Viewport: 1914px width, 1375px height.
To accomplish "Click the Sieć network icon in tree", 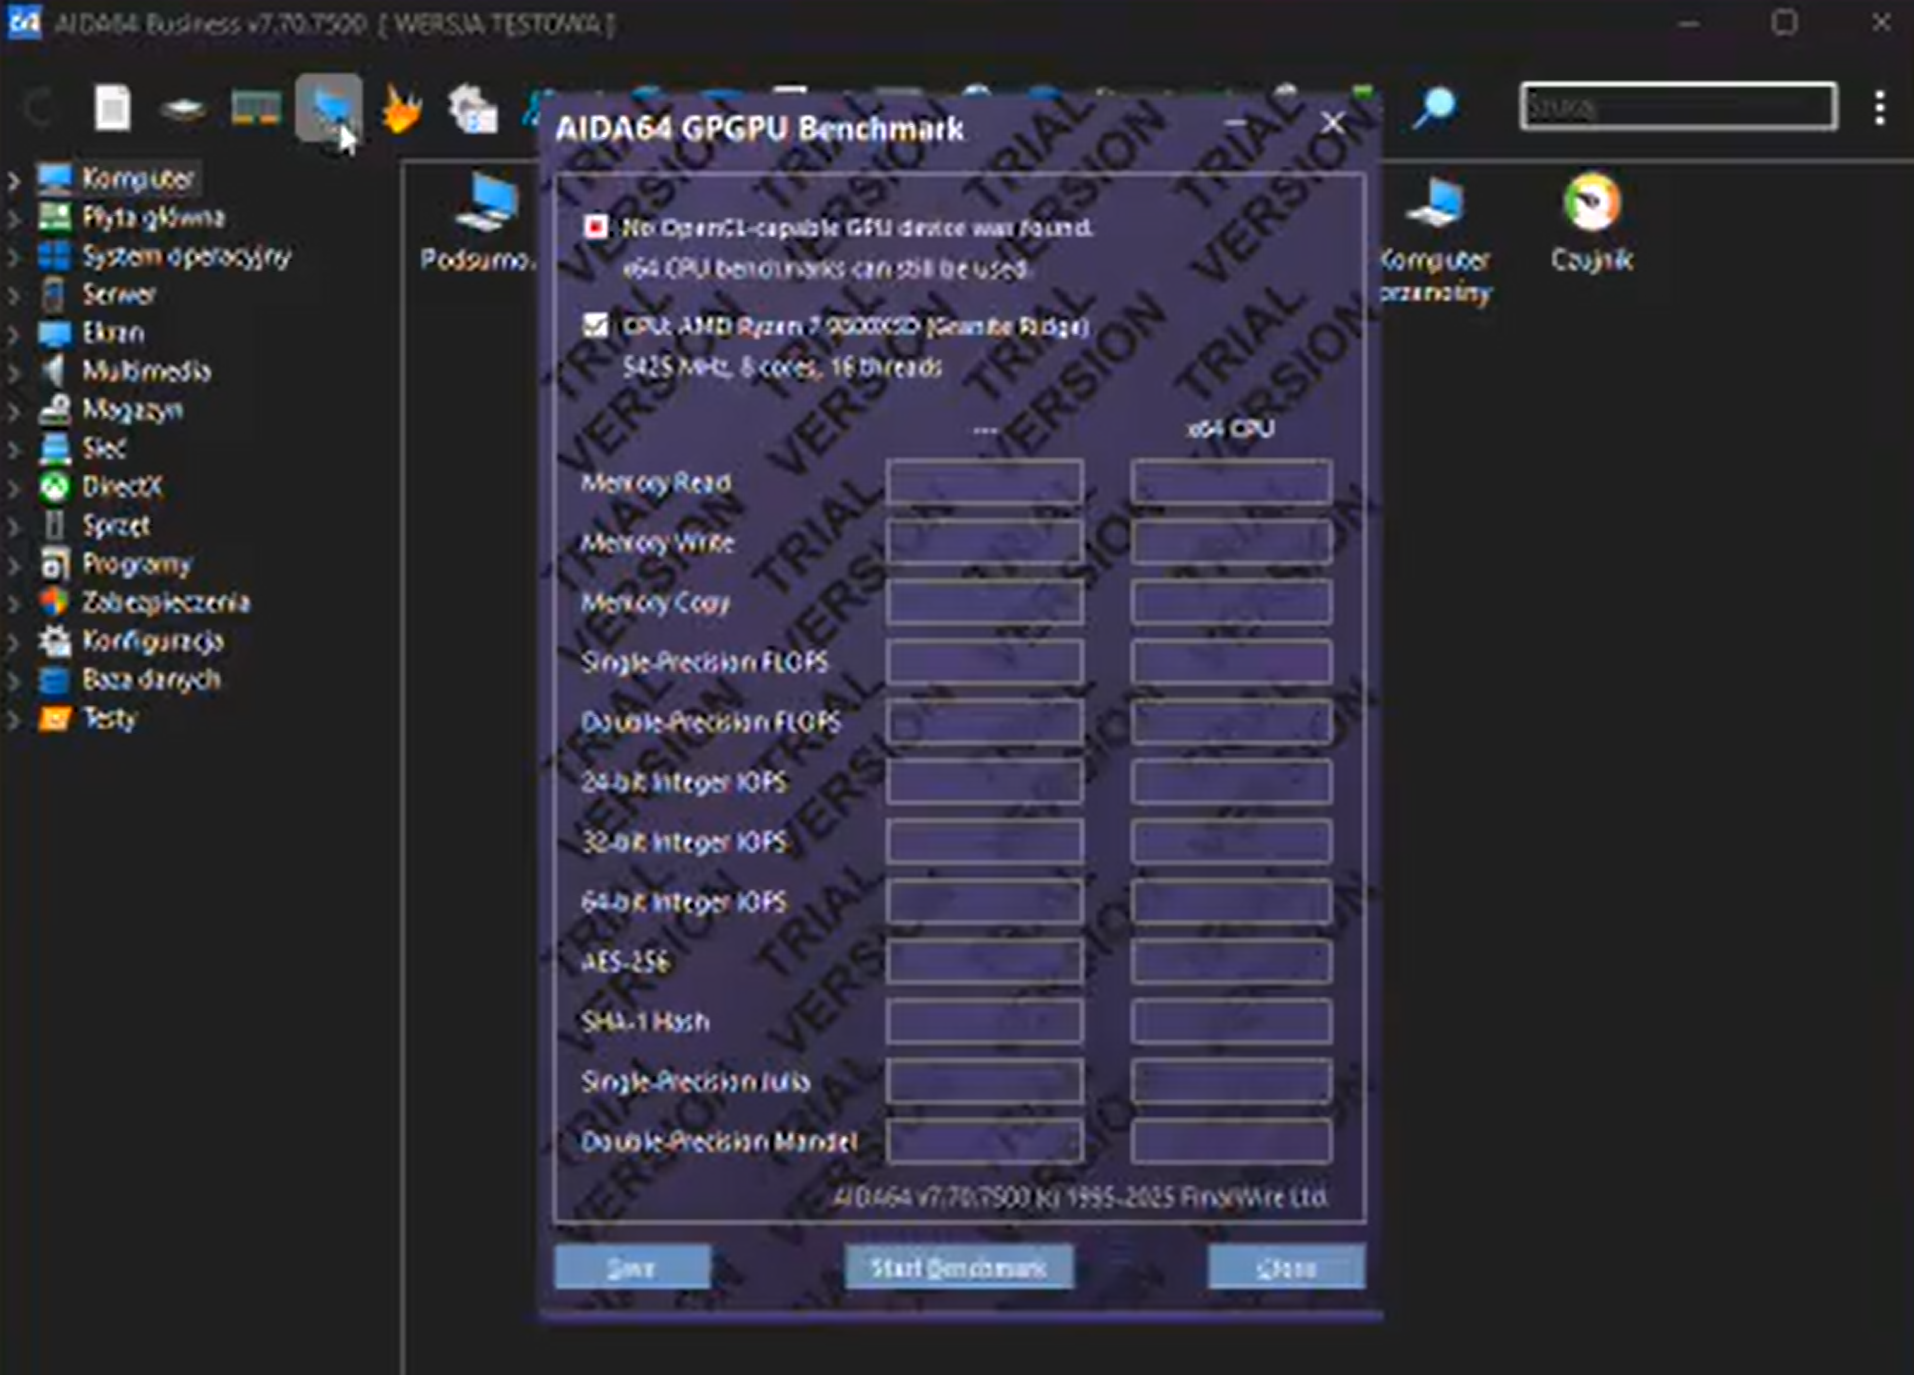I will pyautogui.click(x=54, y=448).
